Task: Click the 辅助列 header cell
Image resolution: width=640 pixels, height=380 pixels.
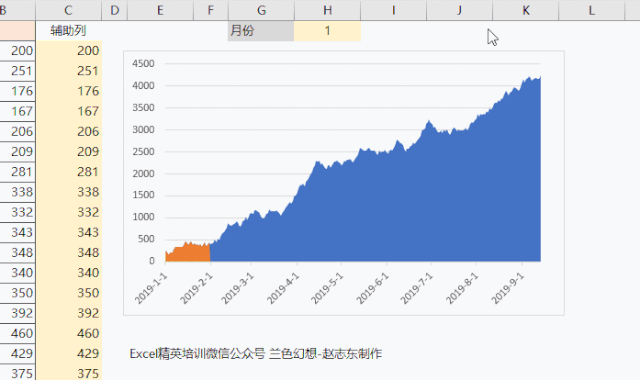Action: 69,31
